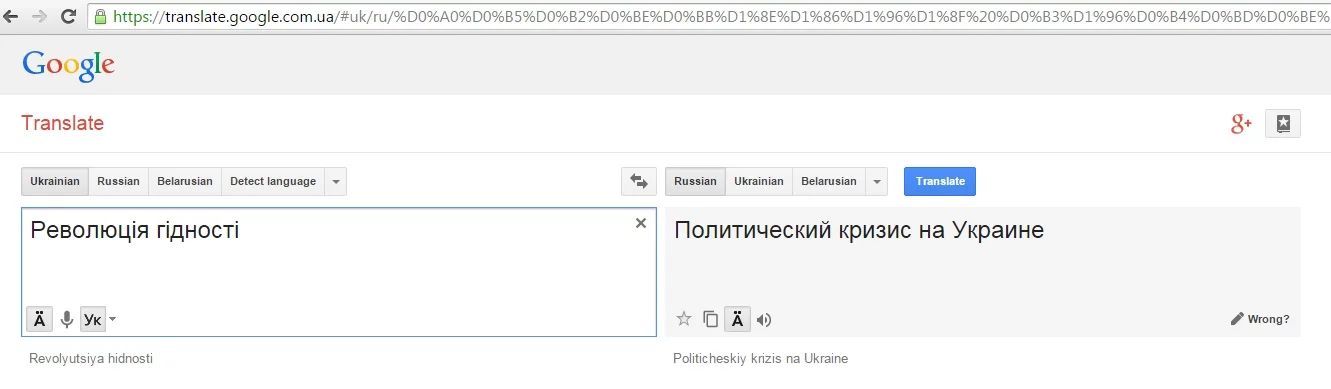Select Belarusian as source language
The height and width of the screenshot is (389, 1331).
click(x=185, y=181)
